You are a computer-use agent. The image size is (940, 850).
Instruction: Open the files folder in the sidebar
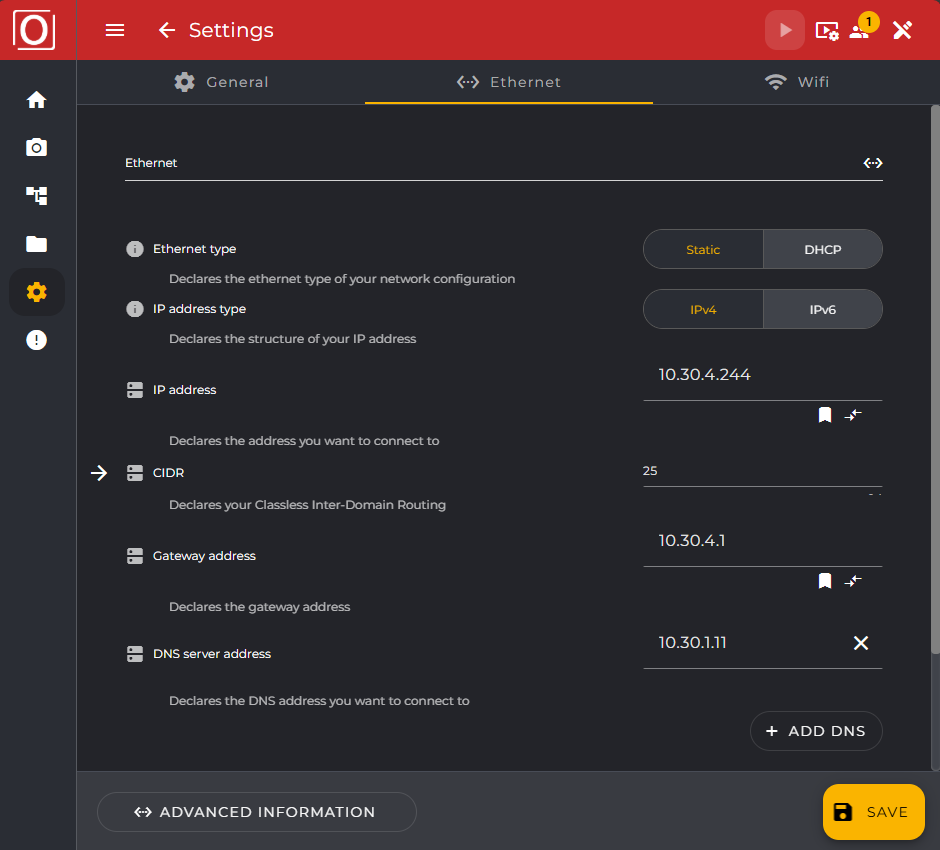[x=36, y=243]
